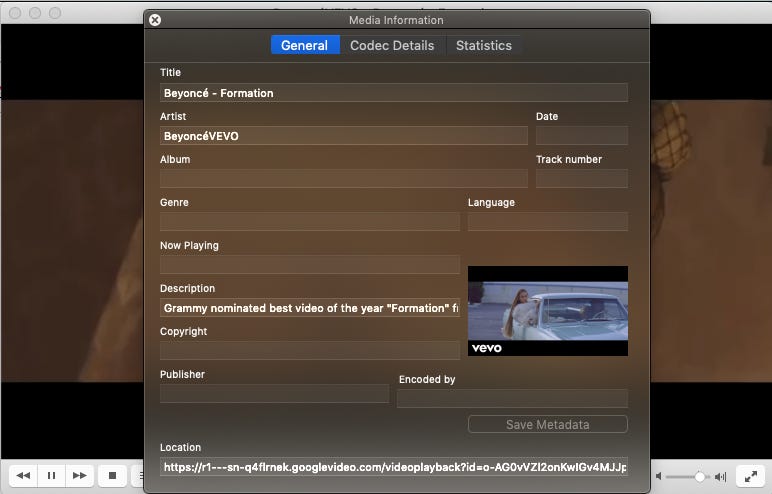Image resolution: width=772 pixels, height=494 pixels.
Task: Click the Track number field
Action: click(x=582, y=179)
